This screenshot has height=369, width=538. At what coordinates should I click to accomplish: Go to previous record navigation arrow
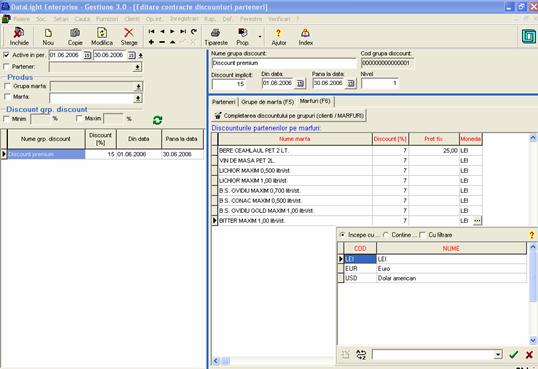click(x=162, y=32)
